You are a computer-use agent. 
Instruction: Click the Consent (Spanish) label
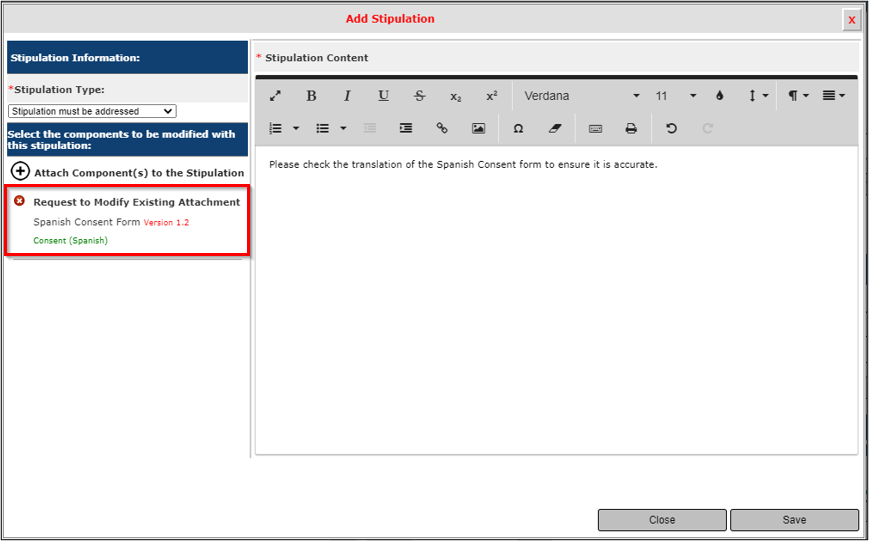70,241
